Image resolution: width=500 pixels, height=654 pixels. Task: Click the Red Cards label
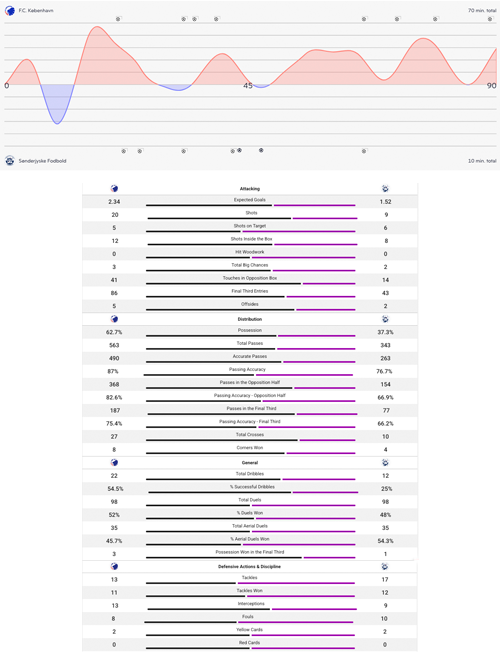tap(249, 643)
